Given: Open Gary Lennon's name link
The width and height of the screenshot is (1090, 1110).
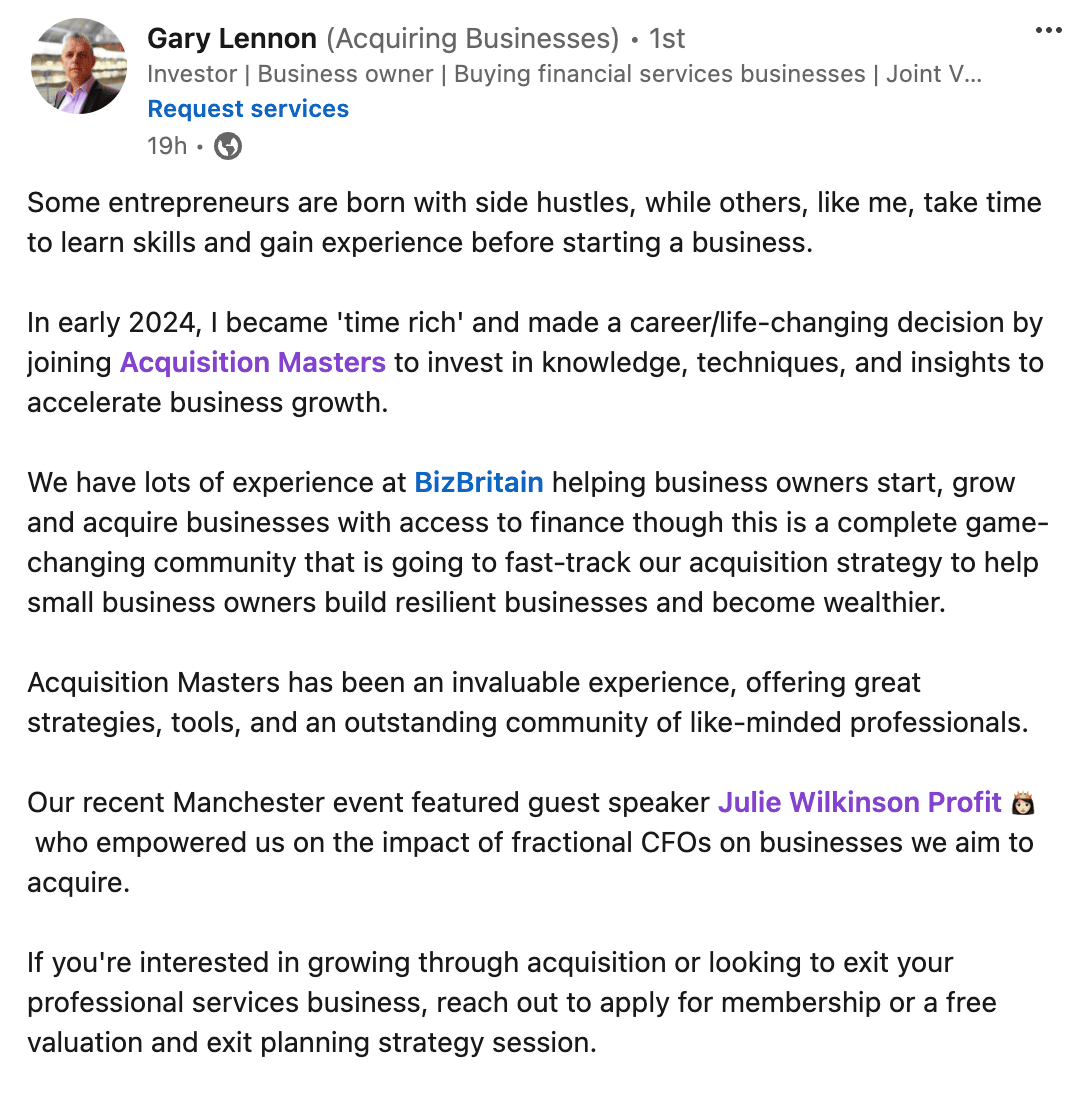Looking at the screenshot, I should point(232,38).
